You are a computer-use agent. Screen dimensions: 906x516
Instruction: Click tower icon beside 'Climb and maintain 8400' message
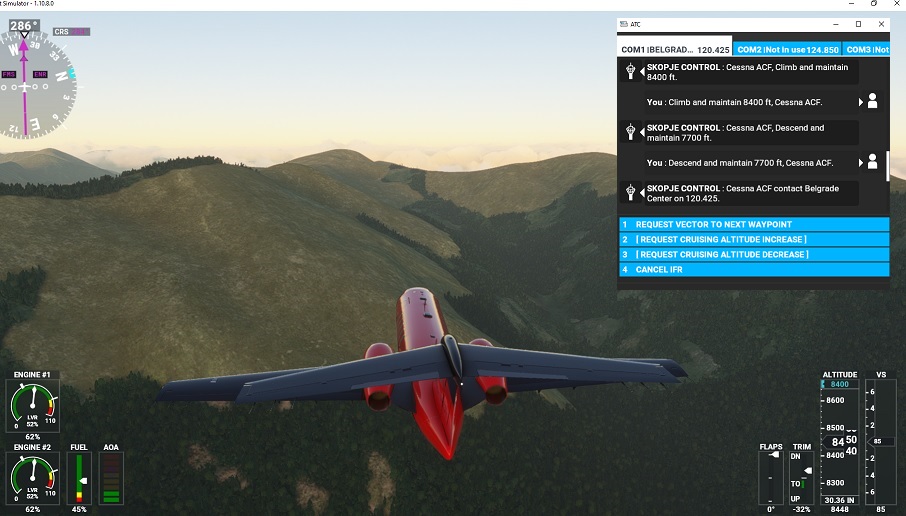click(630, 71)
